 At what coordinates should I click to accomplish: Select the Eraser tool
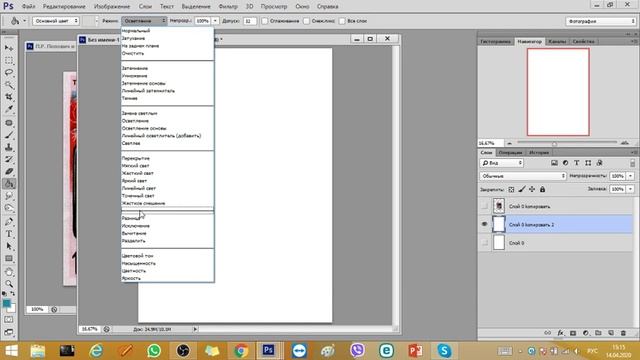[x=9, y=171]
